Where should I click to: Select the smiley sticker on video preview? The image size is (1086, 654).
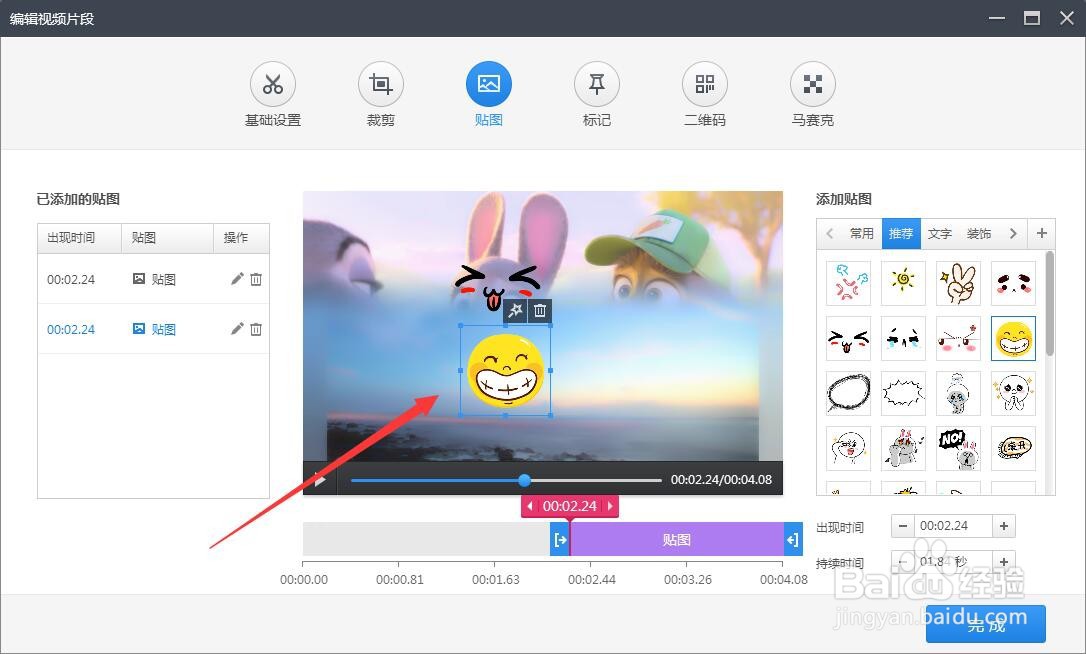(506, 371)
